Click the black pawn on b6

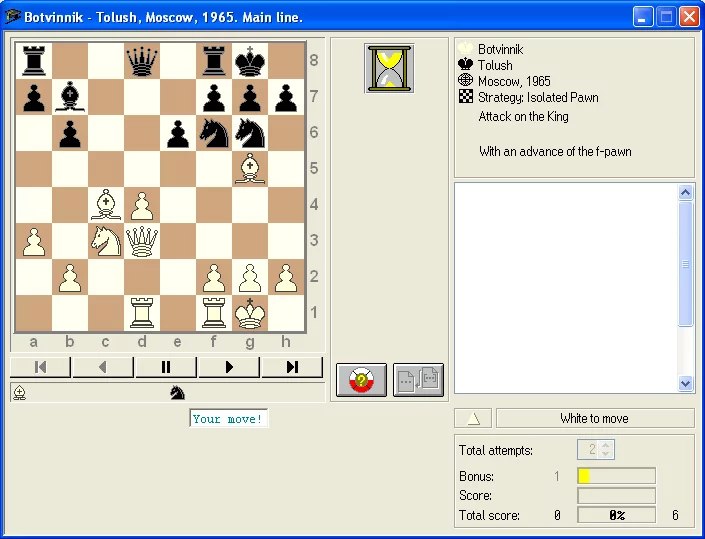(x=70, y=133)
